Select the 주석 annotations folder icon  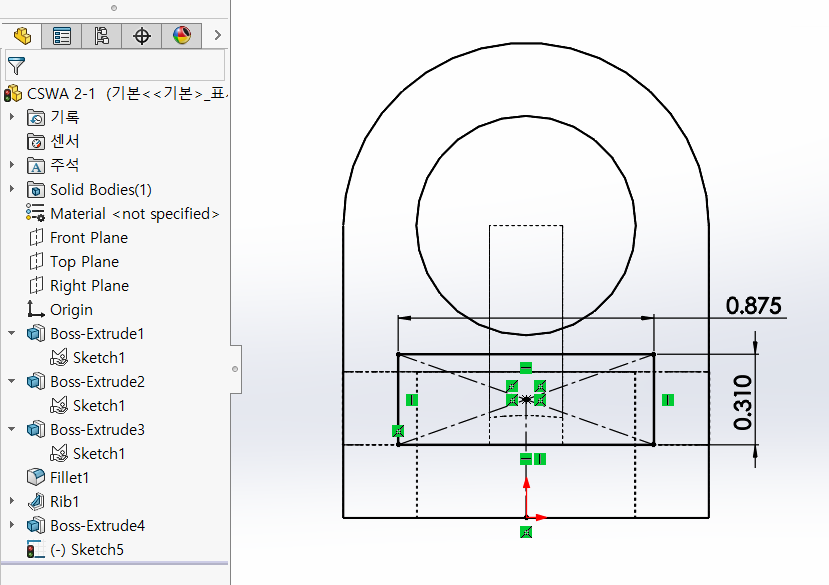coord(35,165)
